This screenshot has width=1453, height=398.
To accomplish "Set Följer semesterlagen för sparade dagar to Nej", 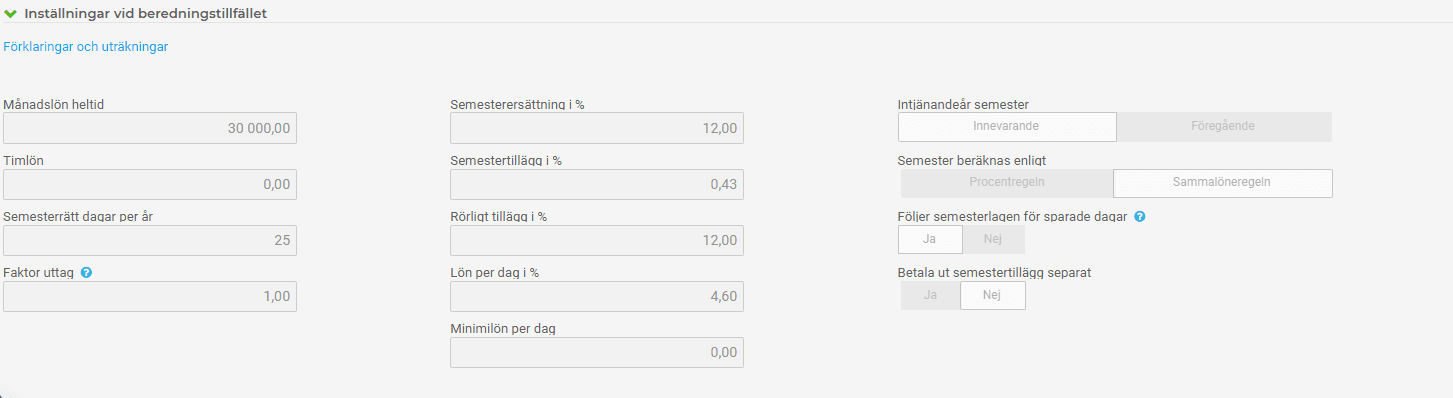I will 992,239.
